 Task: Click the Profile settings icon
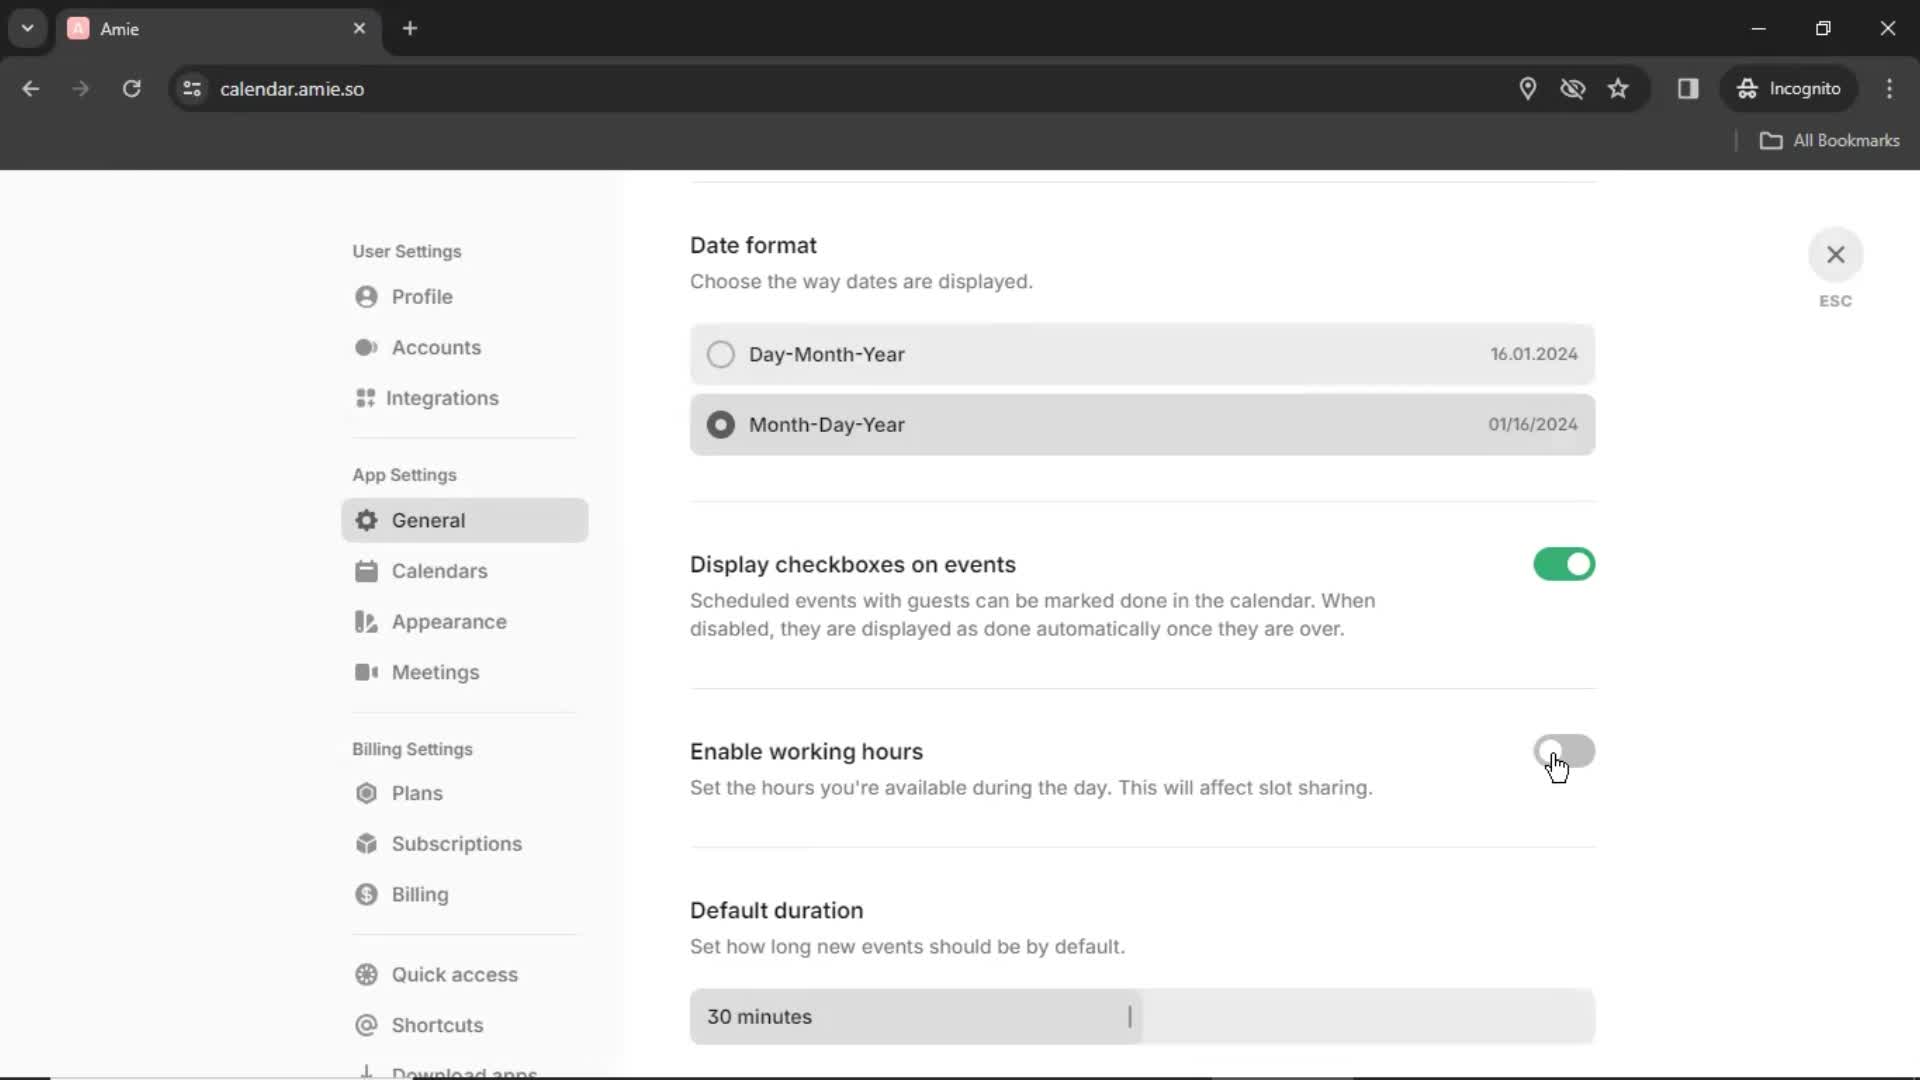(x=367, y=297)
